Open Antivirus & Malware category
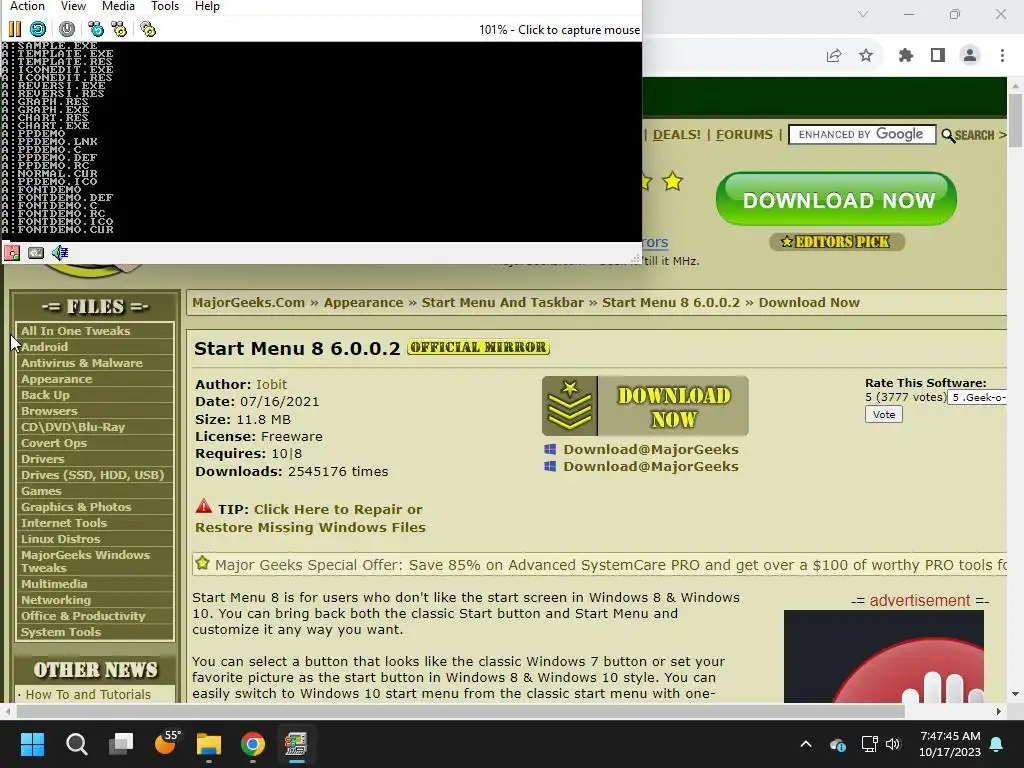Viewport: 1024px width, 768px height. pos(82,363)
